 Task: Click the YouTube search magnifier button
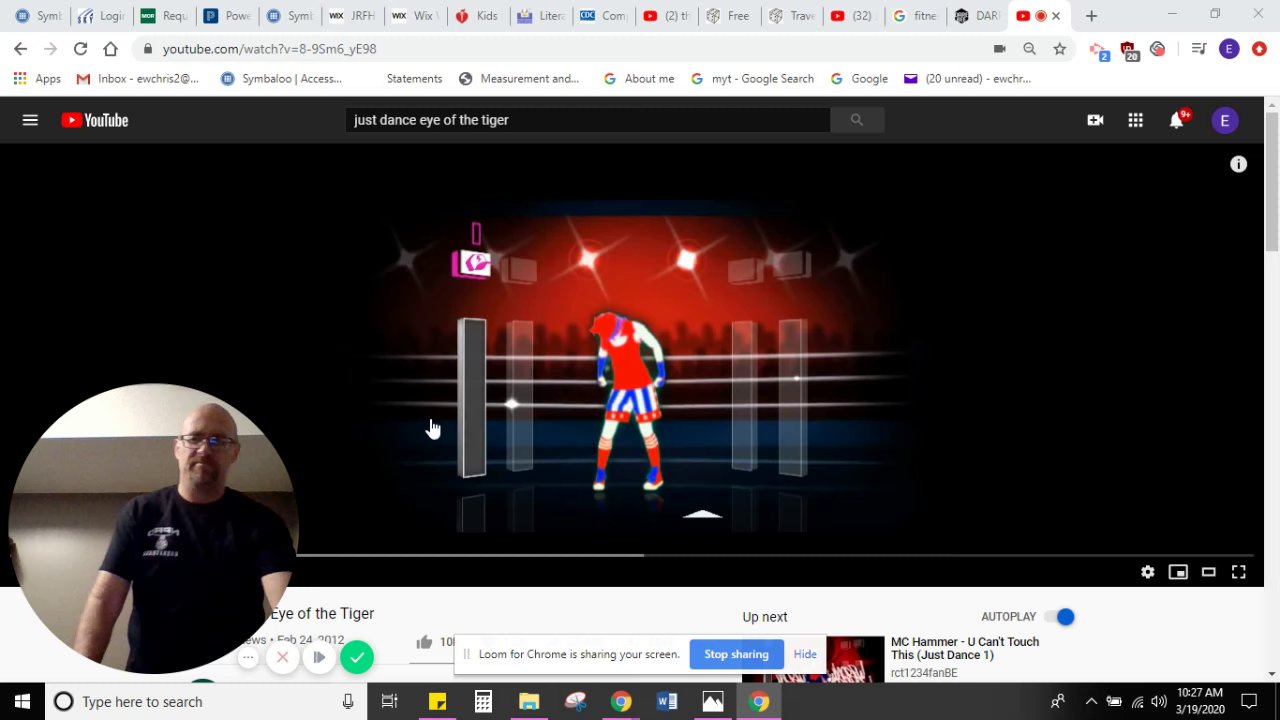click(856, 120)
